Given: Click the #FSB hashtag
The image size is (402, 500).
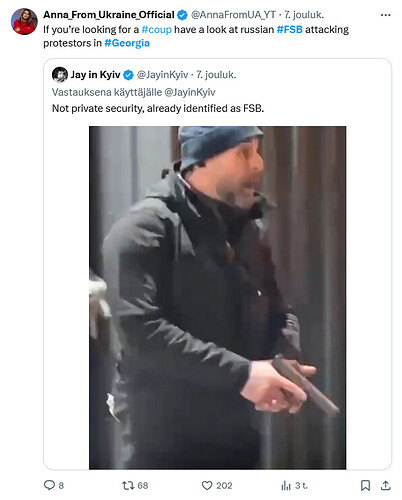Looking at the screenshot, I should 289,30.
